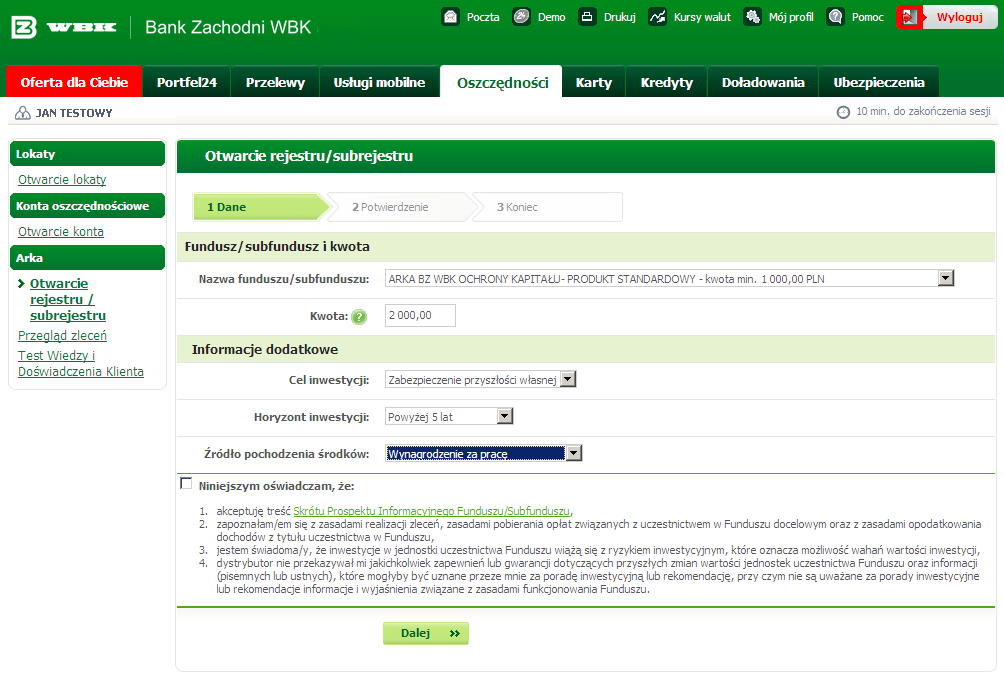Open the Poczta mail icon
Viewport: 1004px width, 682px height.
(451, 17)
